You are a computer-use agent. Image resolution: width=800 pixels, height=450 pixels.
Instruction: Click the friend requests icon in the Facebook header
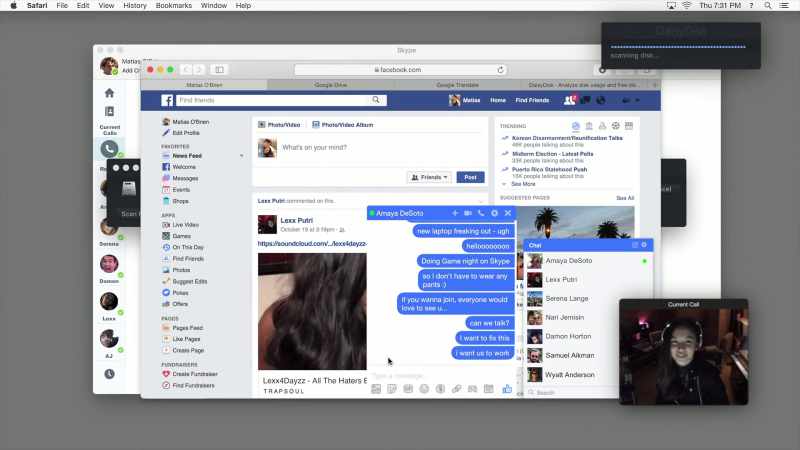coord(569,100)
